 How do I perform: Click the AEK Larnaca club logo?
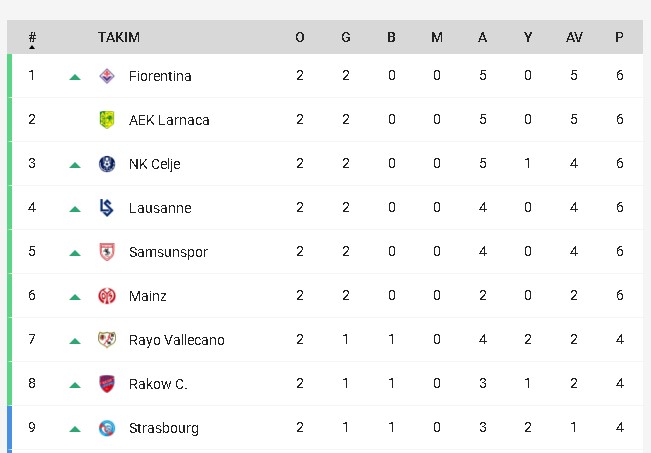point(107,120)
